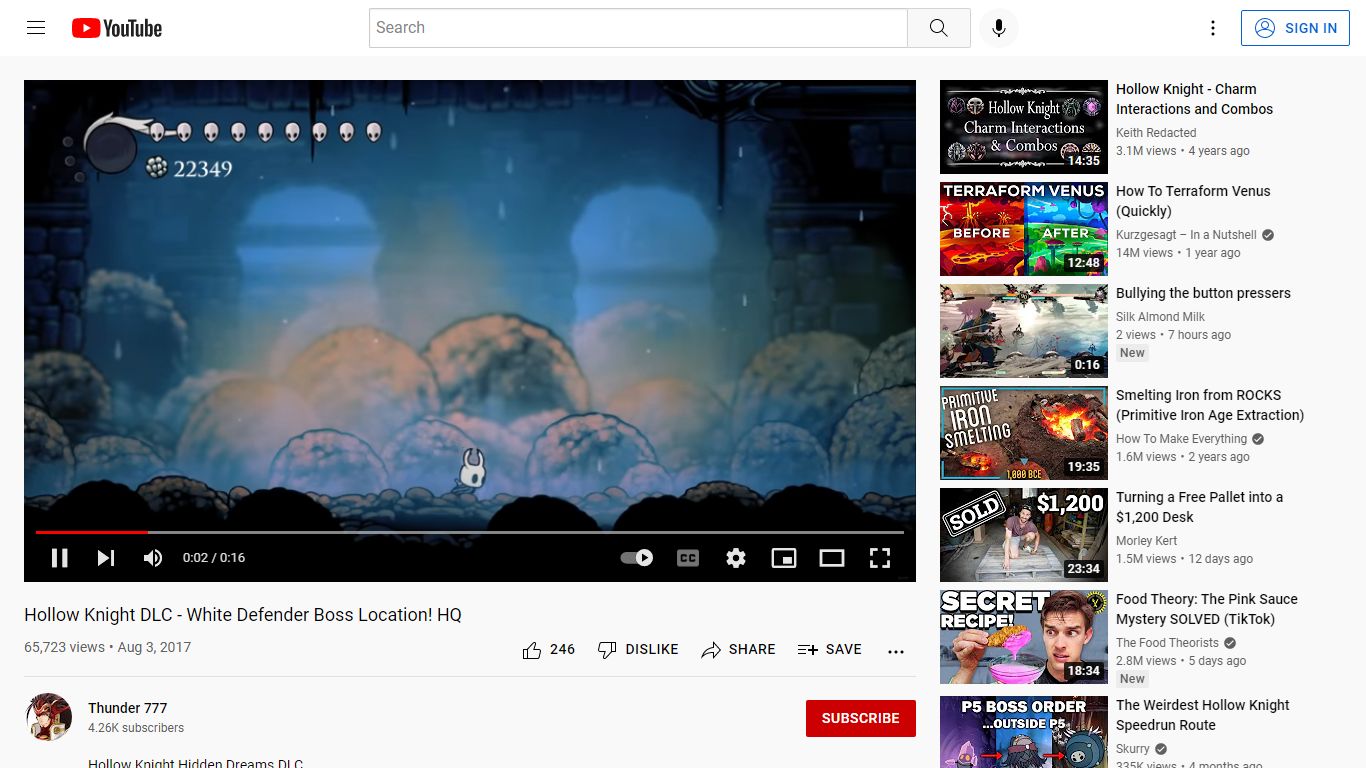Click SHARE under the video
The image size is (1366, 768).
pyautogui.click(x=738, y=650)
